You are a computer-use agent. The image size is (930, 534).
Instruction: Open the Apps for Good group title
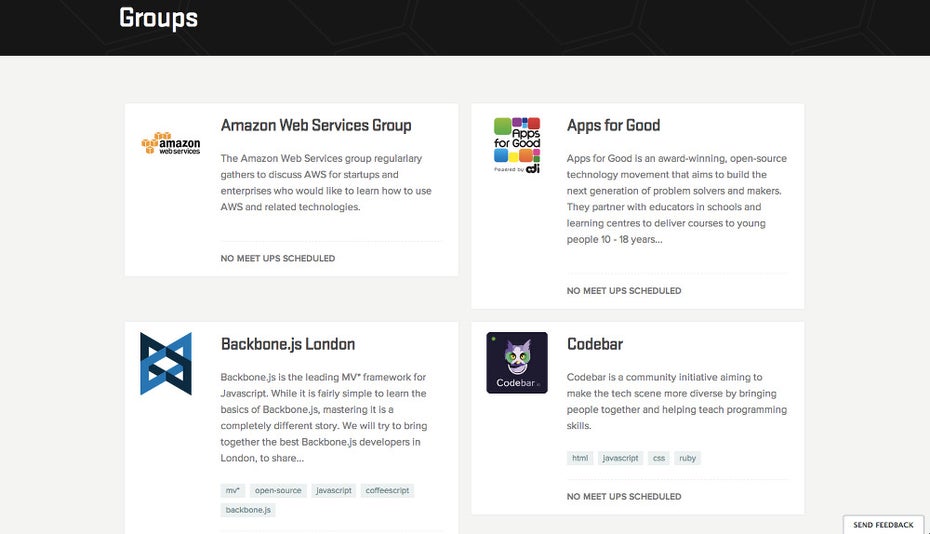(x=613, y=126)
